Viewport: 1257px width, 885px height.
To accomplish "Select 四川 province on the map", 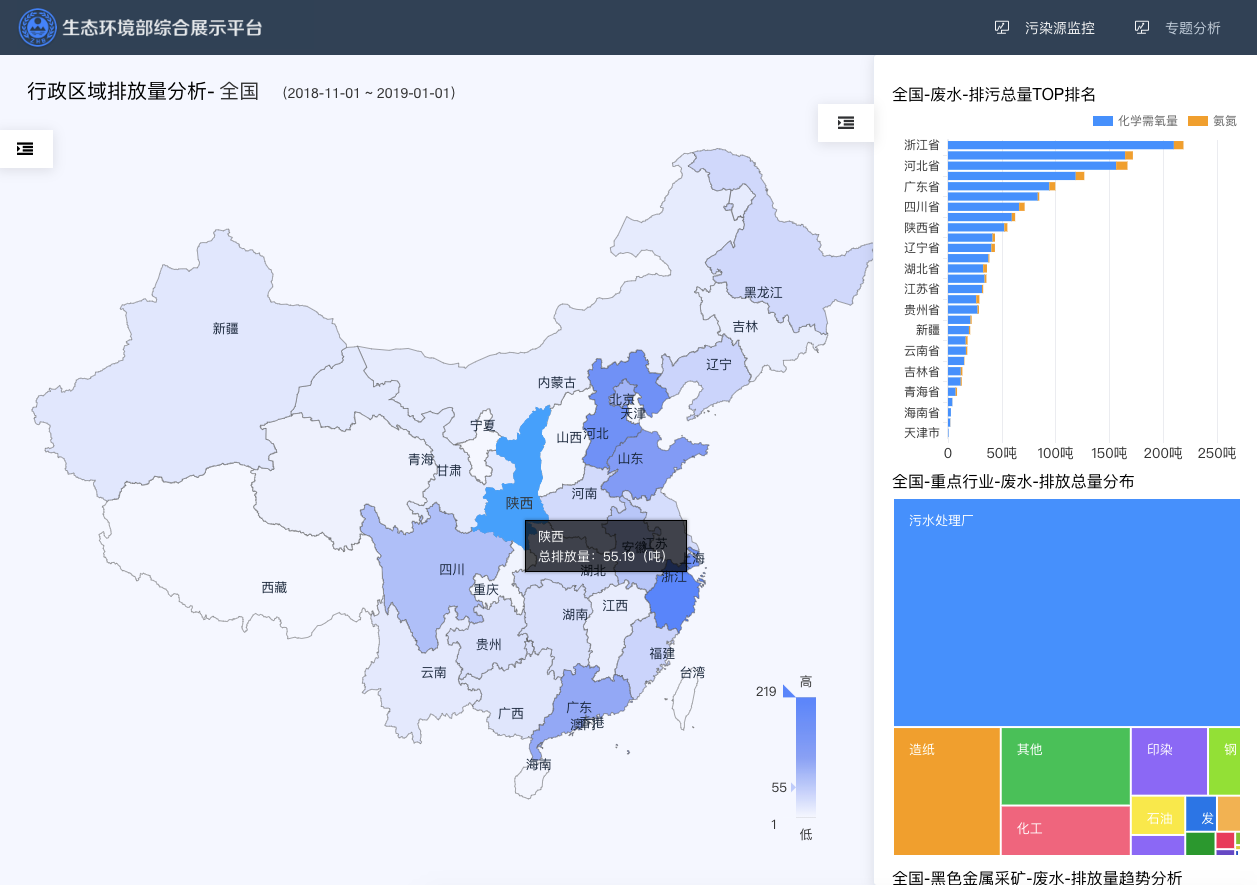I will click(452, 570).
